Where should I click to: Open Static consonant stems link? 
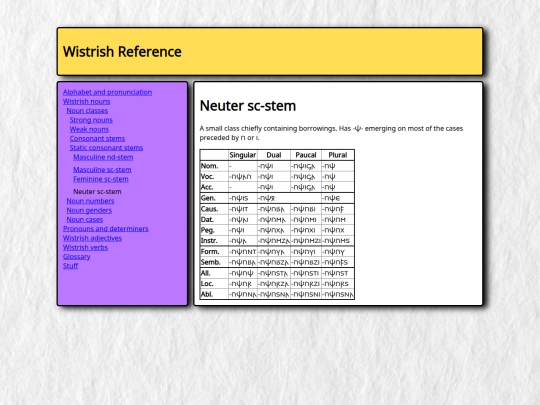point(106,148)
